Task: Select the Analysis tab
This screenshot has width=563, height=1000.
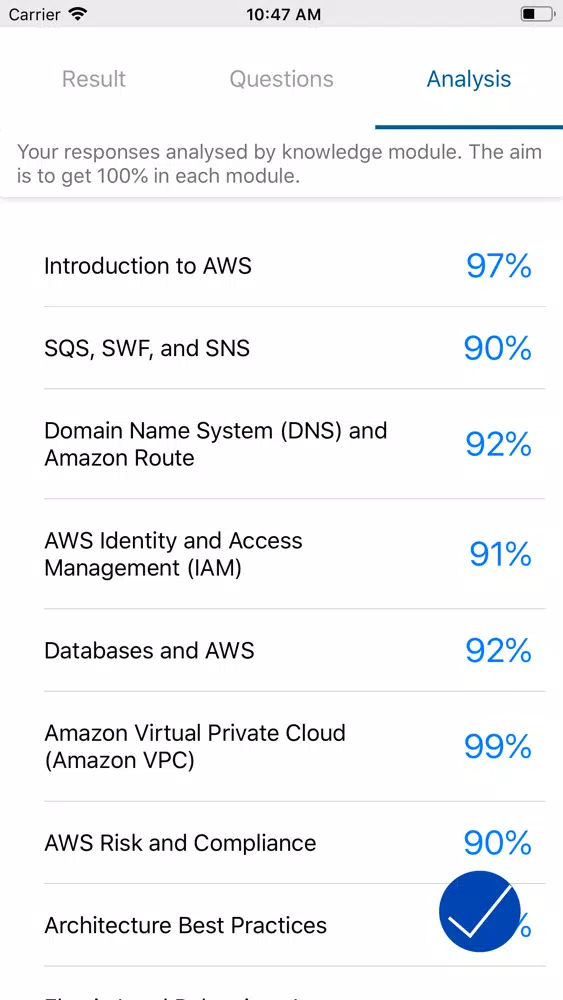Action: (469, 79)
